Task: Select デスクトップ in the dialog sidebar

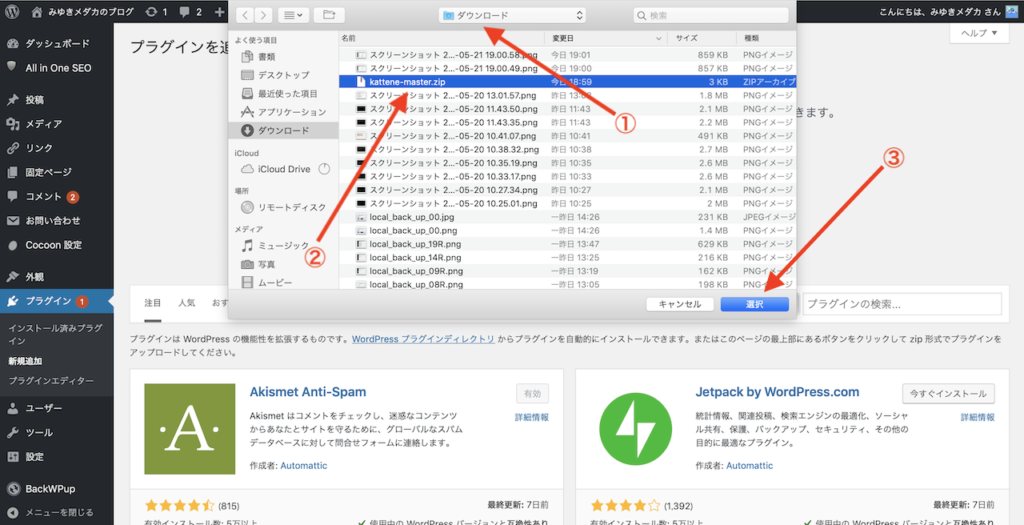Action: (282, 75)
